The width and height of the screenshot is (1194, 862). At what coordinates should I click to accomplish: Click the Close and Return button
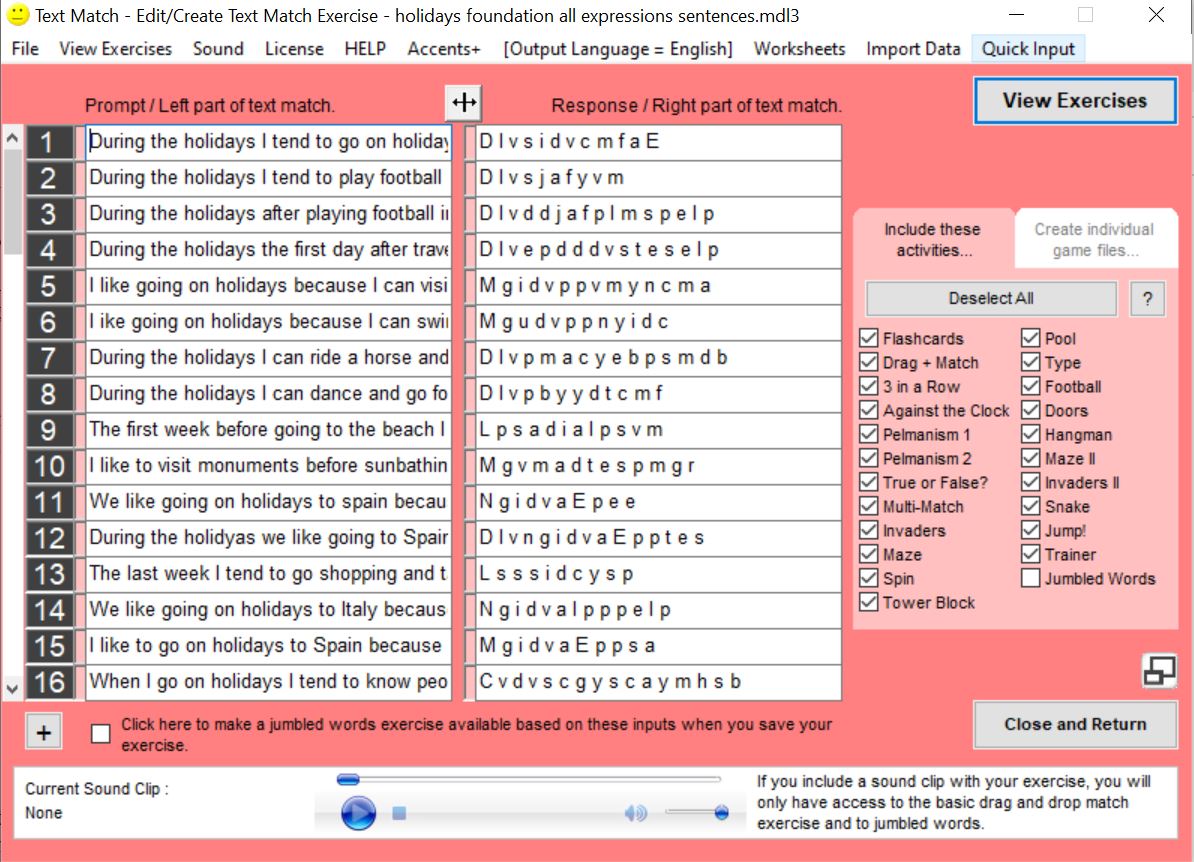pos(1074,724)
